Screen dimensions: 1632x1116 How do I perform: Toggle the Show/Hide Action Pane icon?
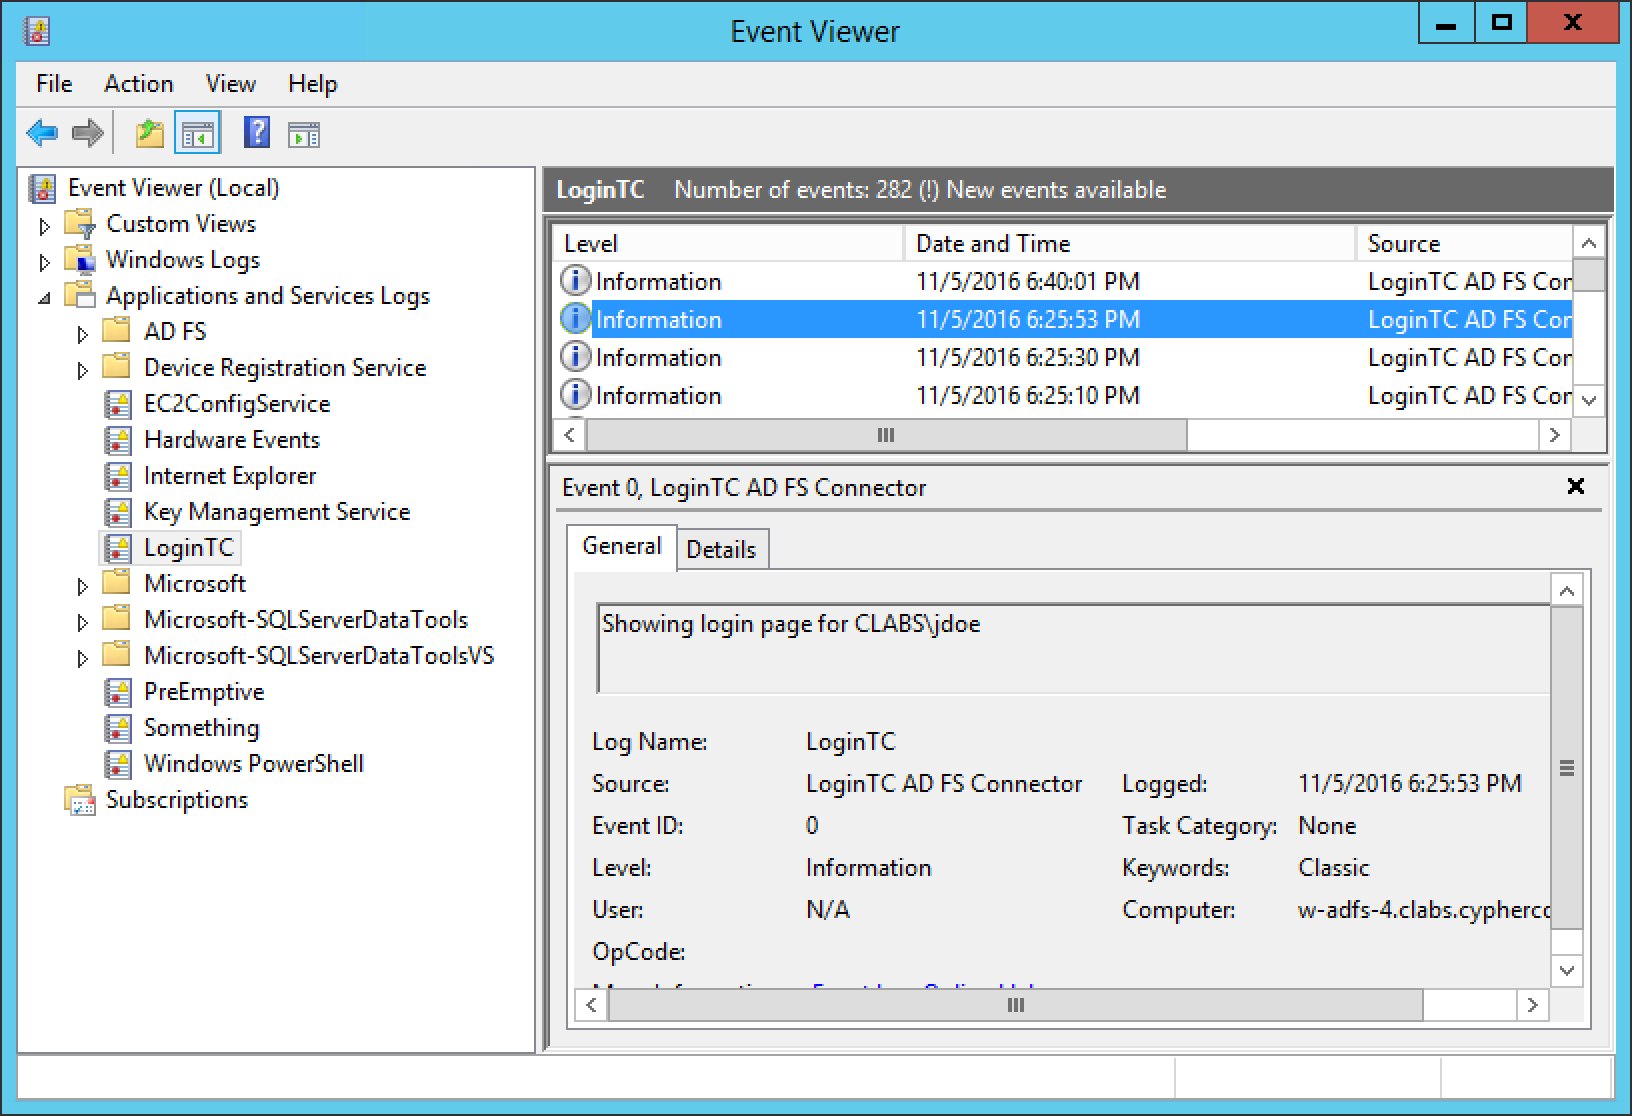point(303,133)
